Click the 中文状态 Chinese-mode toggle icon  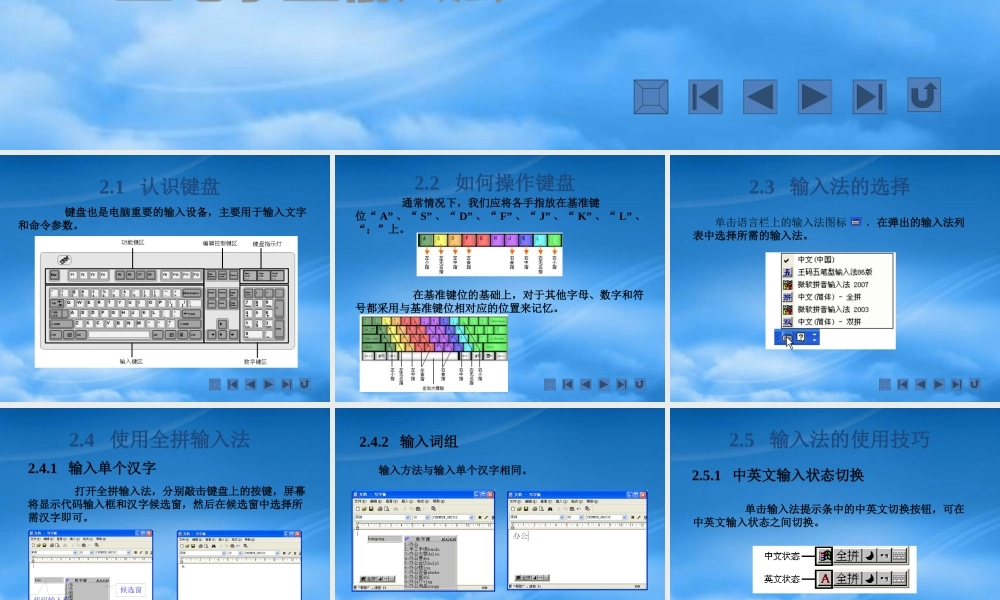[825, 556]
